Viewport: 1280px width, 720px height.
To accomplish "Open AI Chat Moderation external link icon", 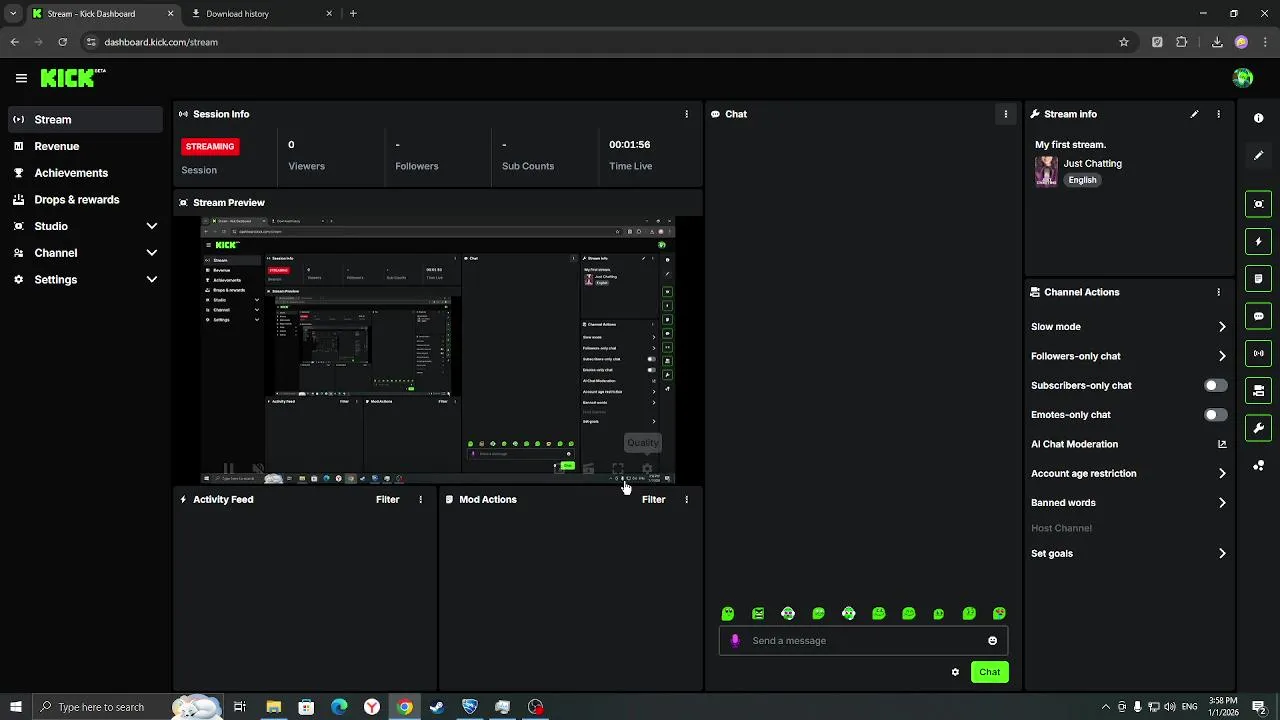I will pyautogui.click(x=1222, y=444).
